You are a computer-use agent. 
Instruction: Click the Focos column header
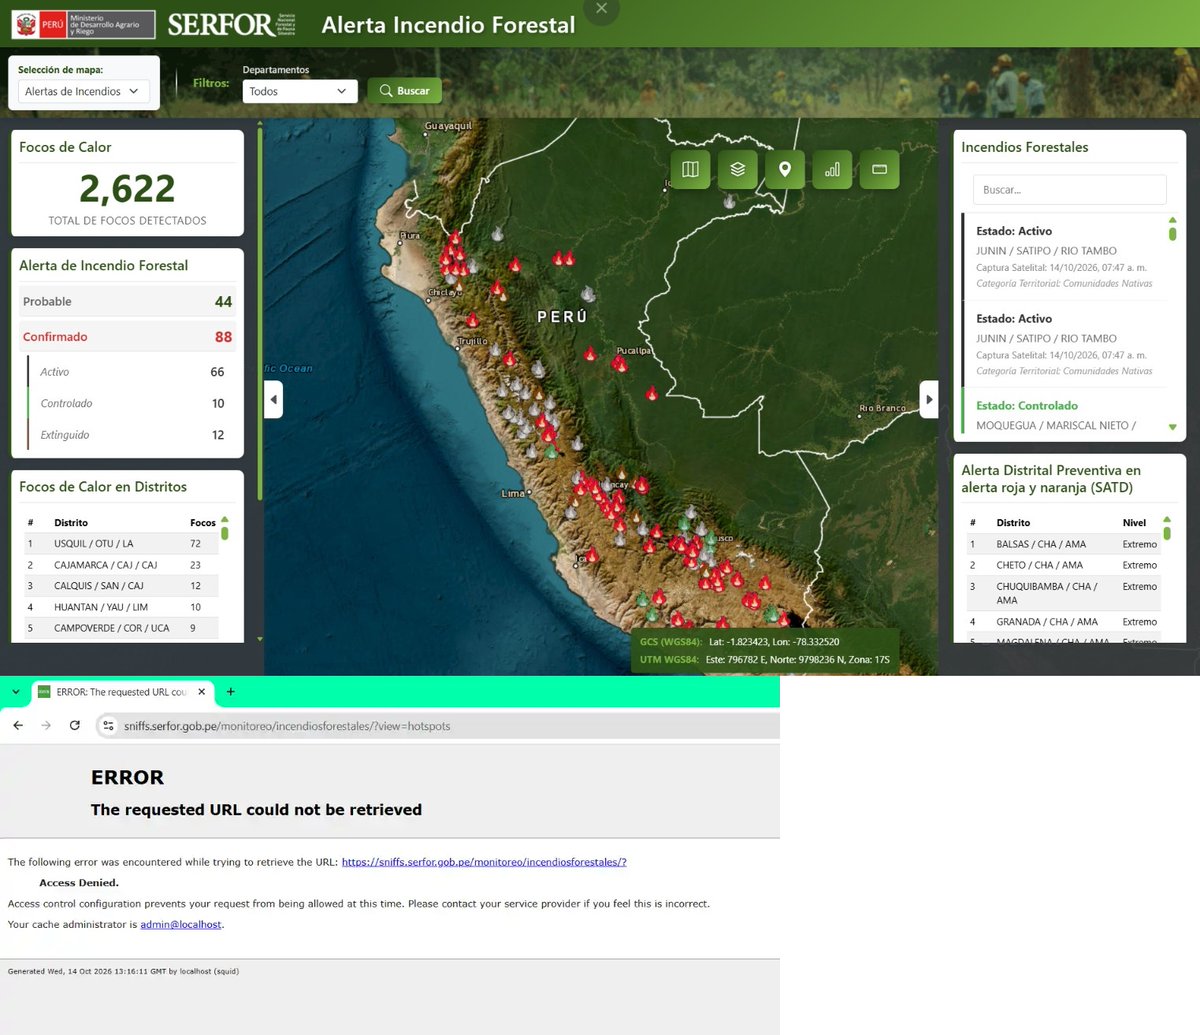pyautogui.click(x=203, y=523)
